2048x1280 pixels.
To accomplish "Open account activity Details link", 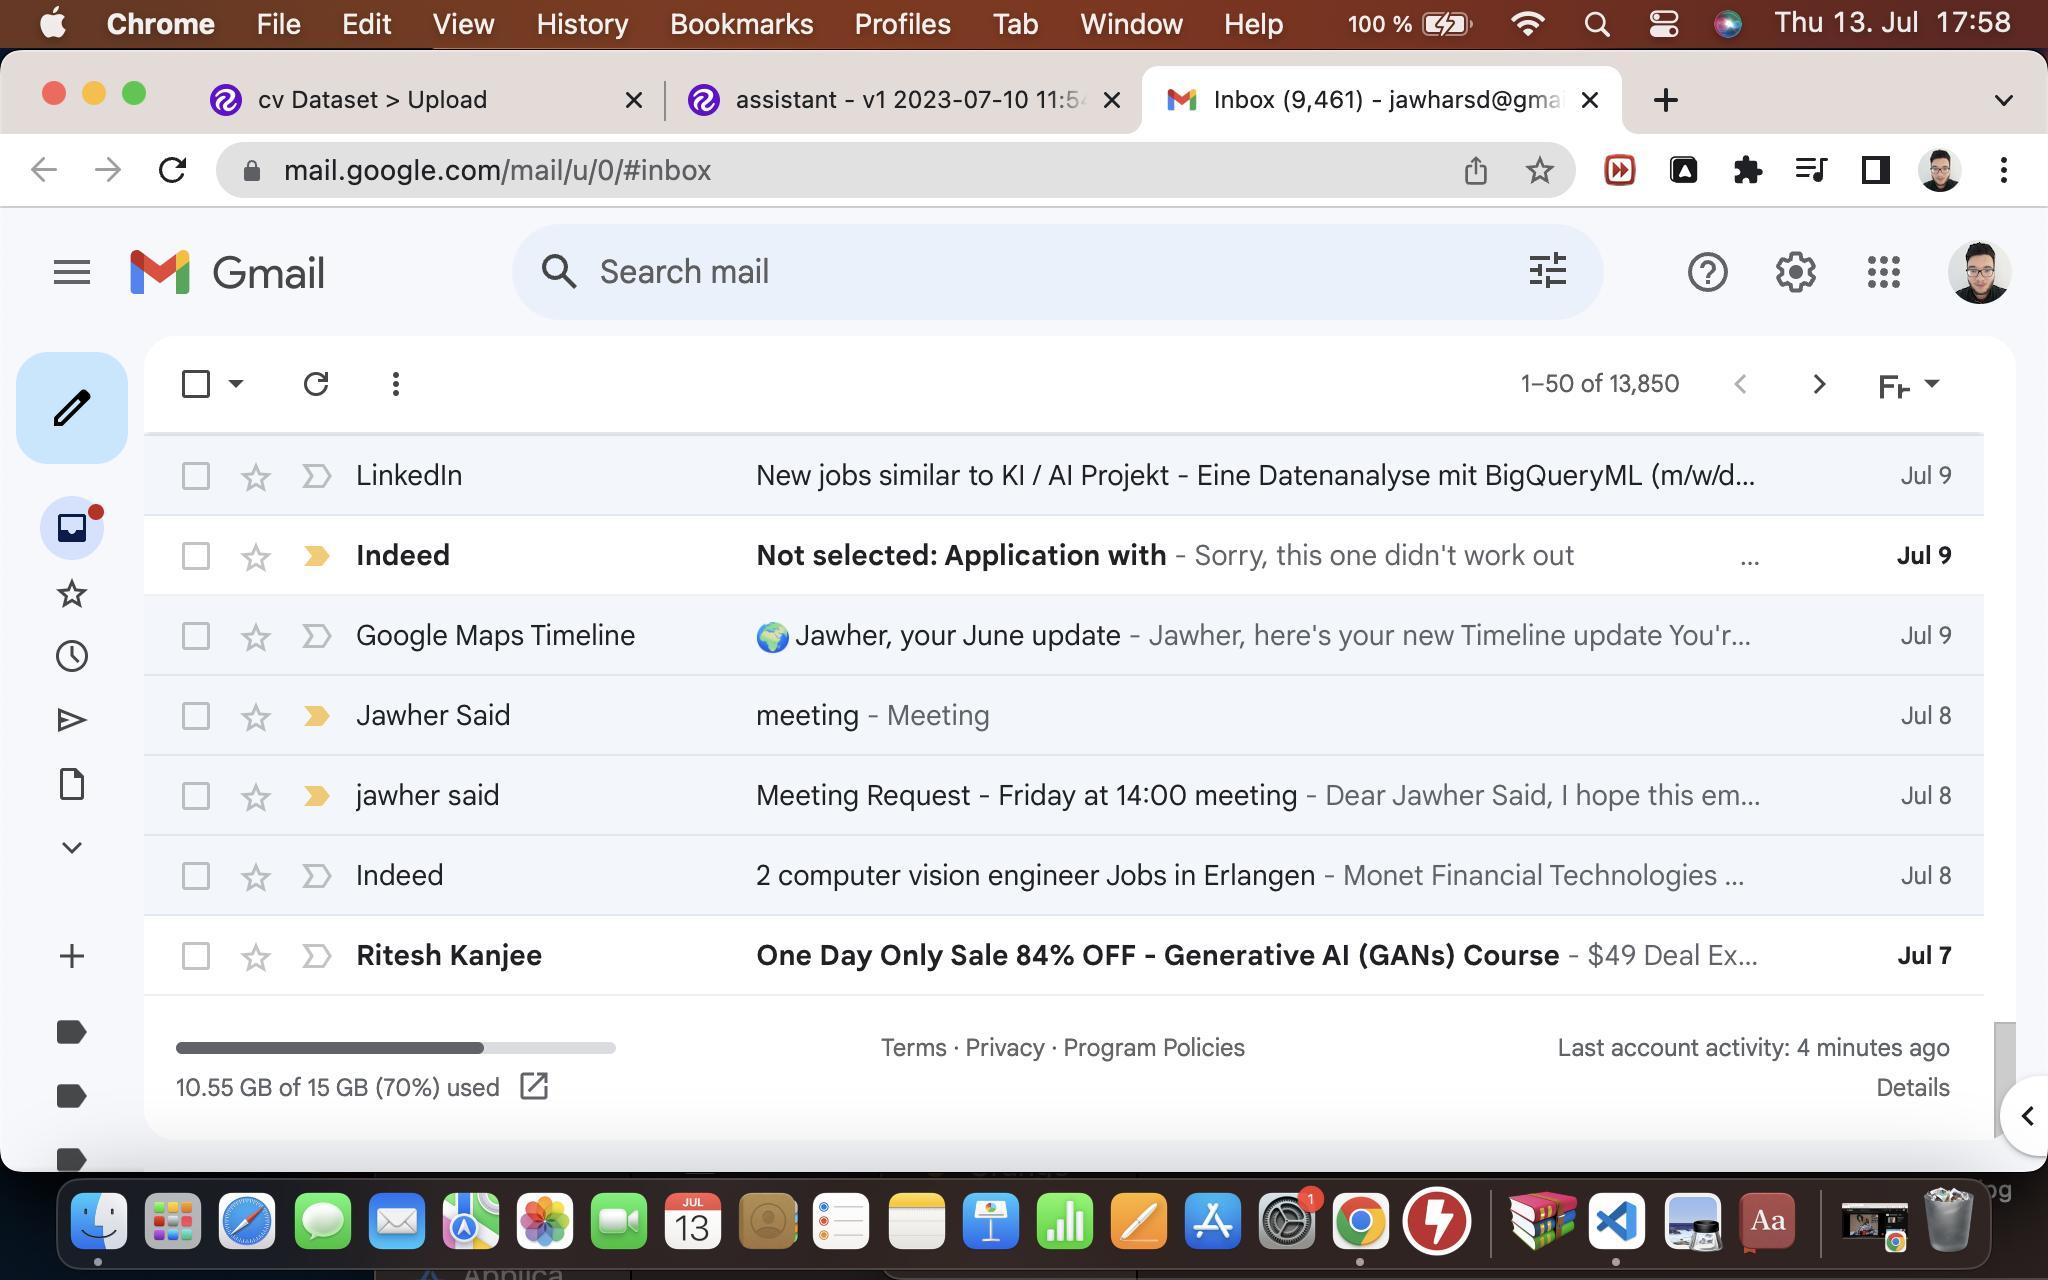I will (1912, 1087).
